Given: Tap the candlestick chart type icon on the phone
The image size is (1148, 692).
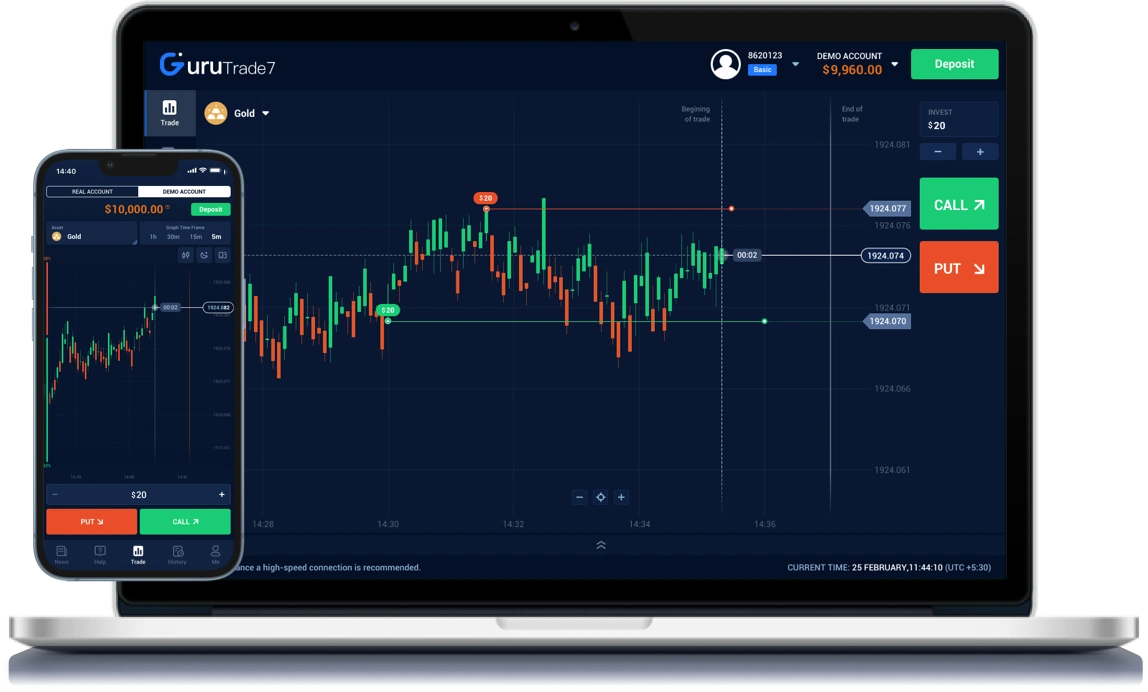Looking at the screenshot, I should 186,255.
